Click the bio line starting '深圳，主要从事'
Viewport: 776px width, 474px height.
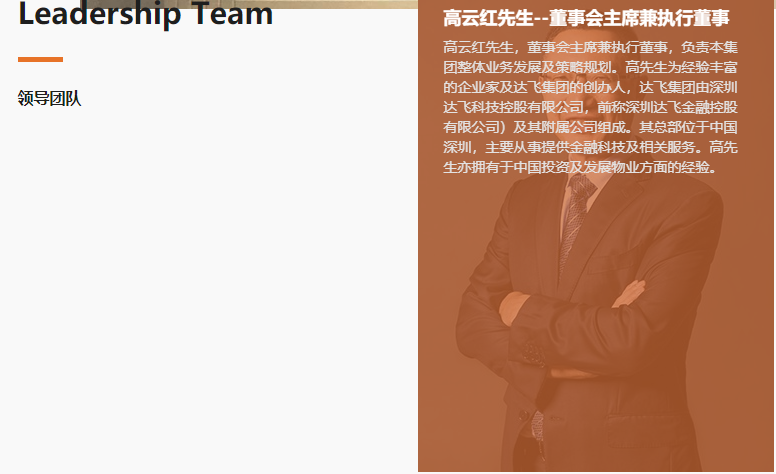click(590, 147)
